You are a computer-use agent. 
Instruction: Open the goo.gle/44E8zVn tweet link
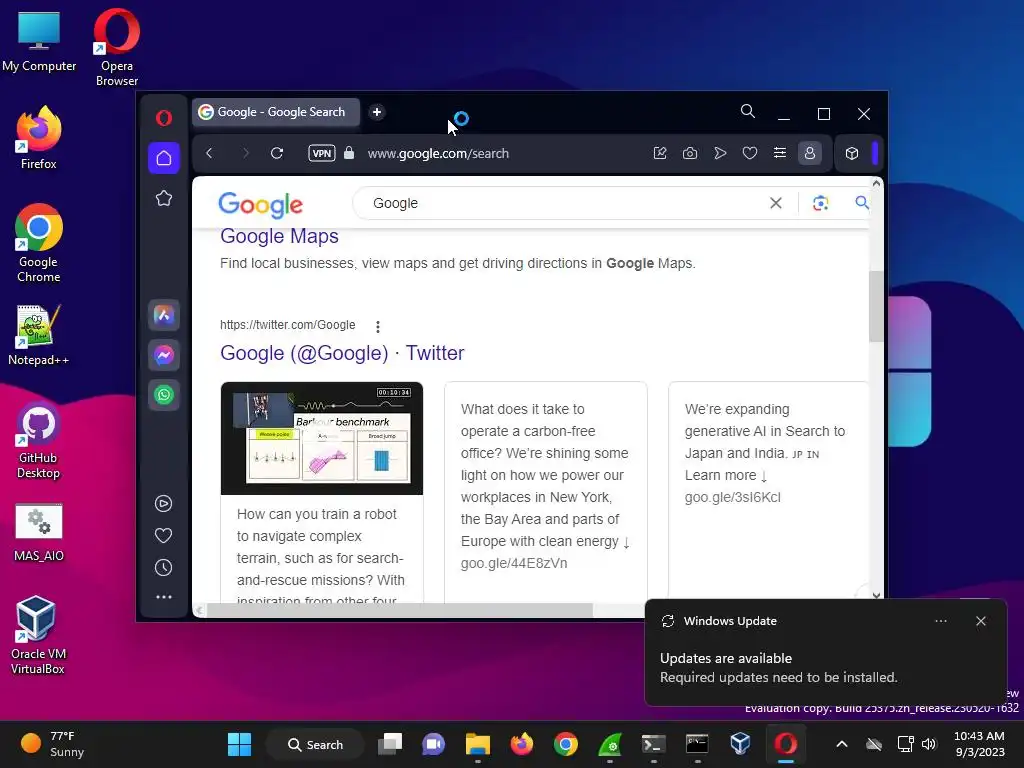click(x=514, y=564)
